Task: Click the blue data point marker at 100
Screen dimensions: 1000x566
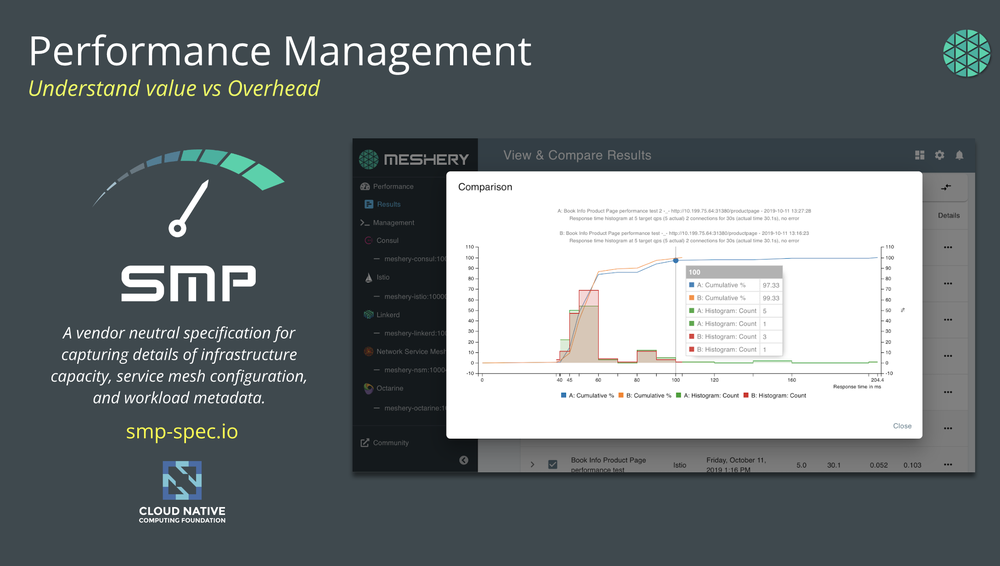Action: point(676,260)
